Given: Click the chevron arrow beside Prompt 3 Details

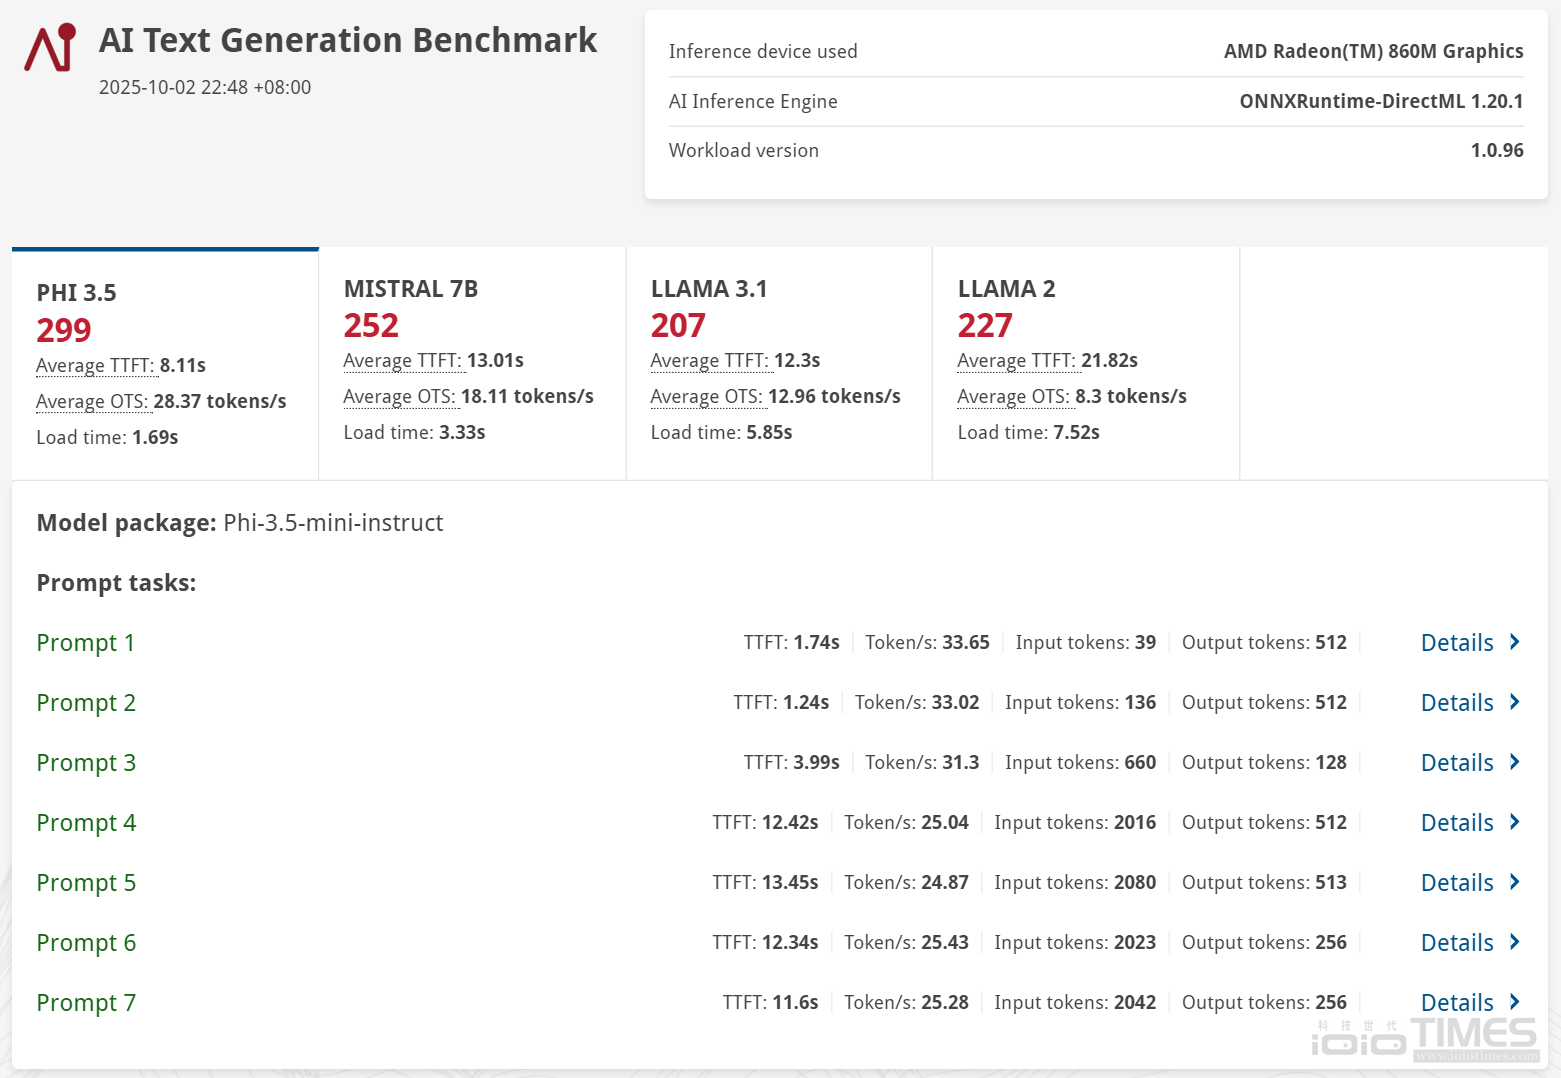Looking at the screenshot, I should [1514, 762].
